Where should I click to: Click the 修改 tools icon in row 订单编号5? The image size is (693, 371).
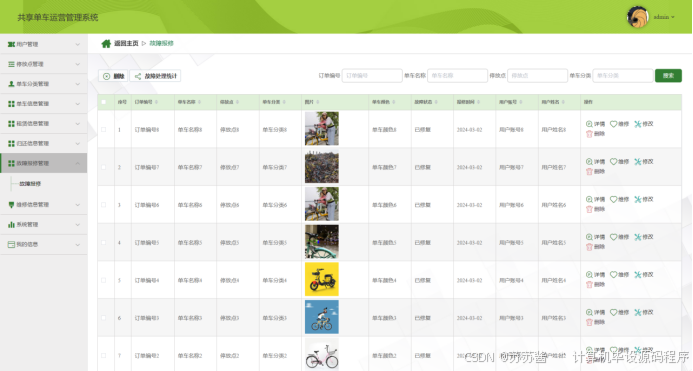pos(637,237)
